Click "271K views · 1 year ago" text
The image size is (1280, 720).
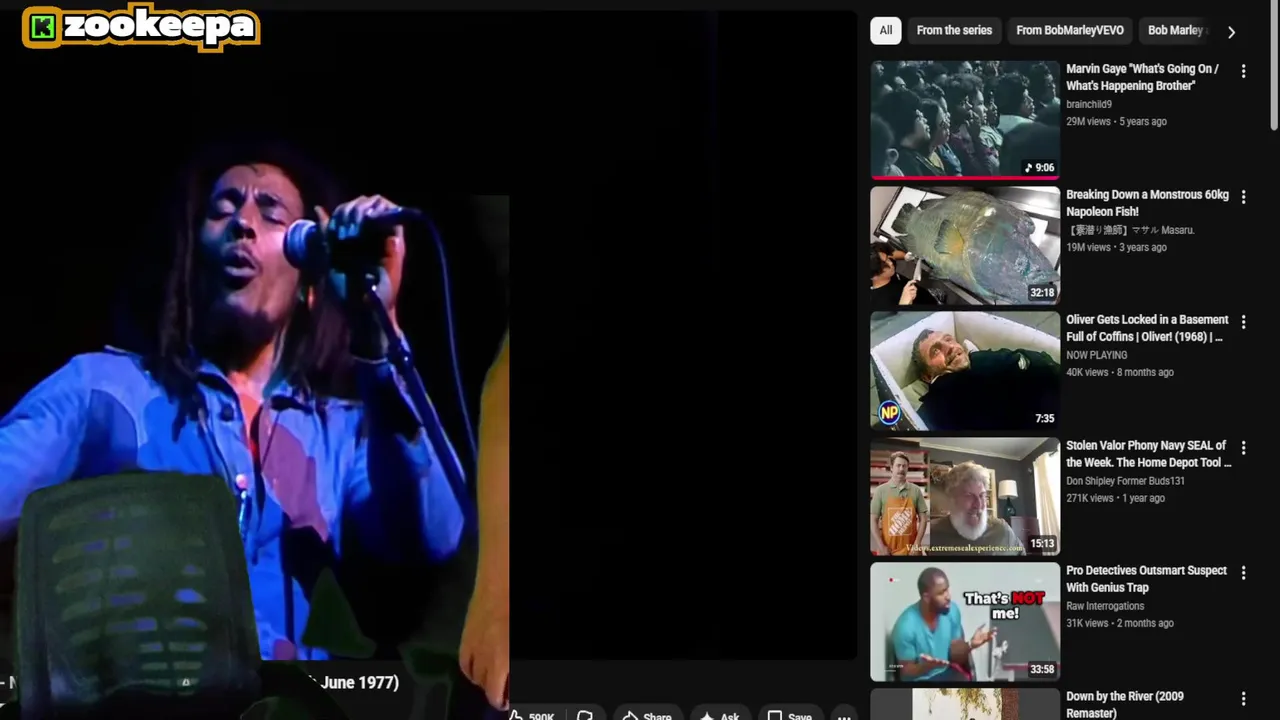(x=1115, y=498)
